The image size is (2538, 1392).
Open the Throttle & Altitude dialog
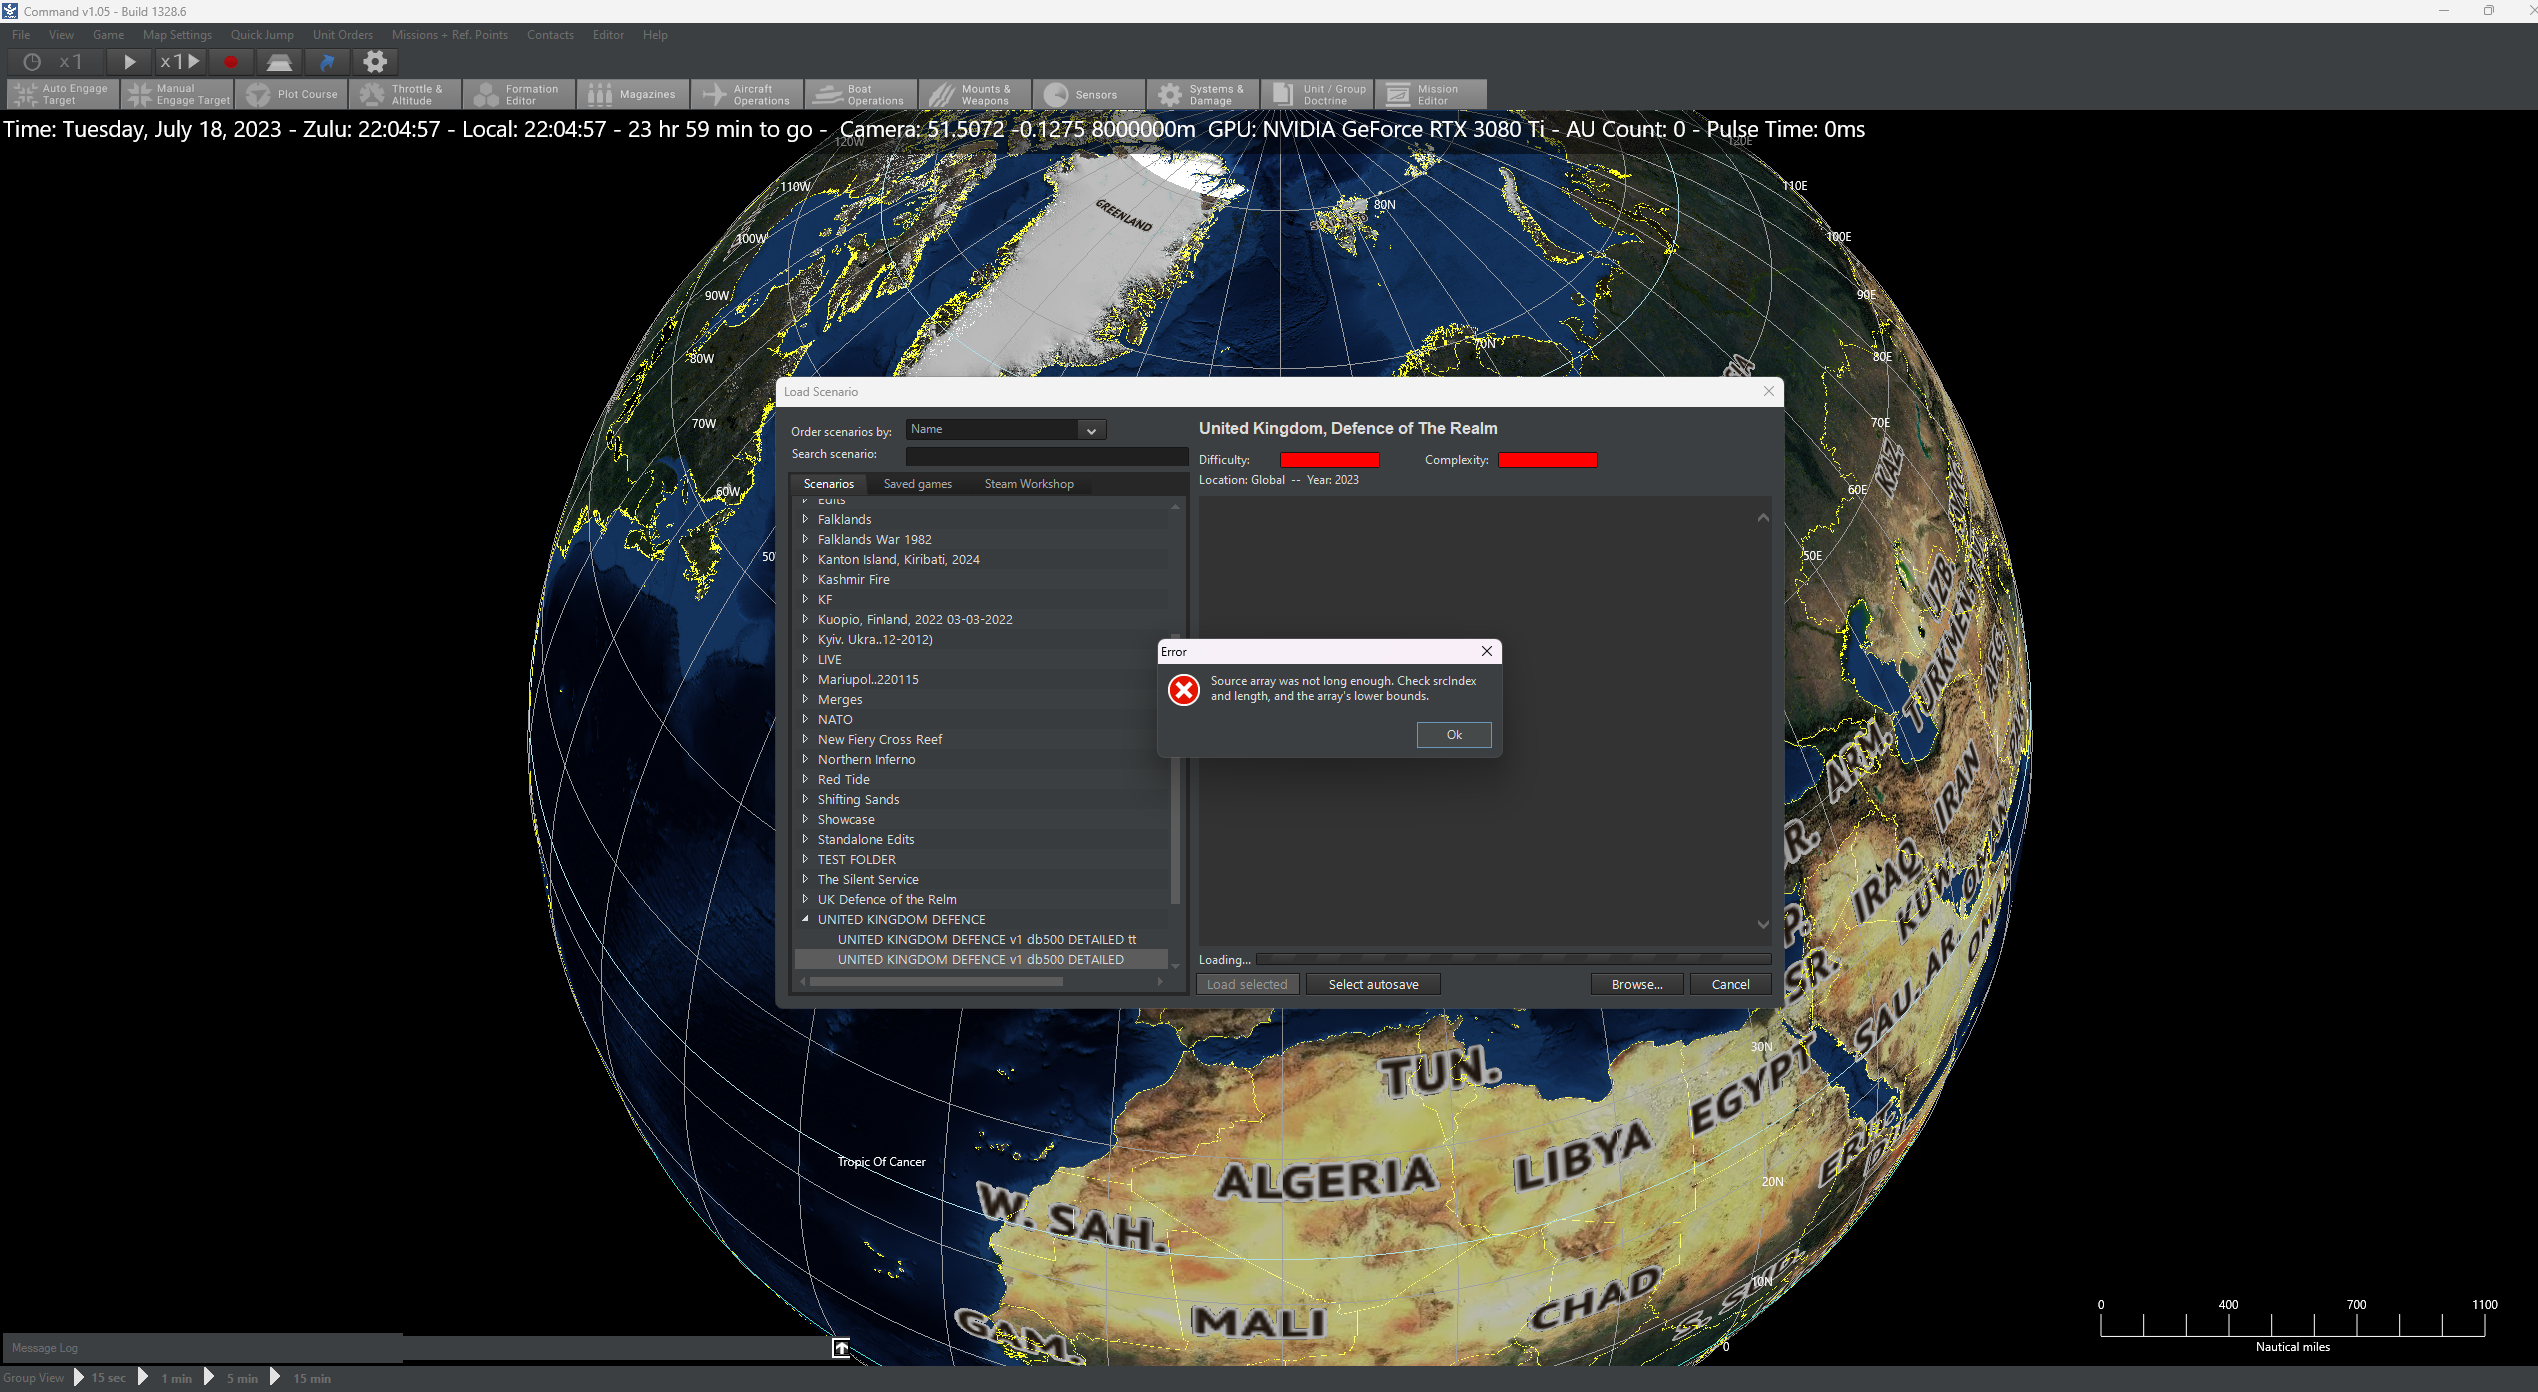405,95
